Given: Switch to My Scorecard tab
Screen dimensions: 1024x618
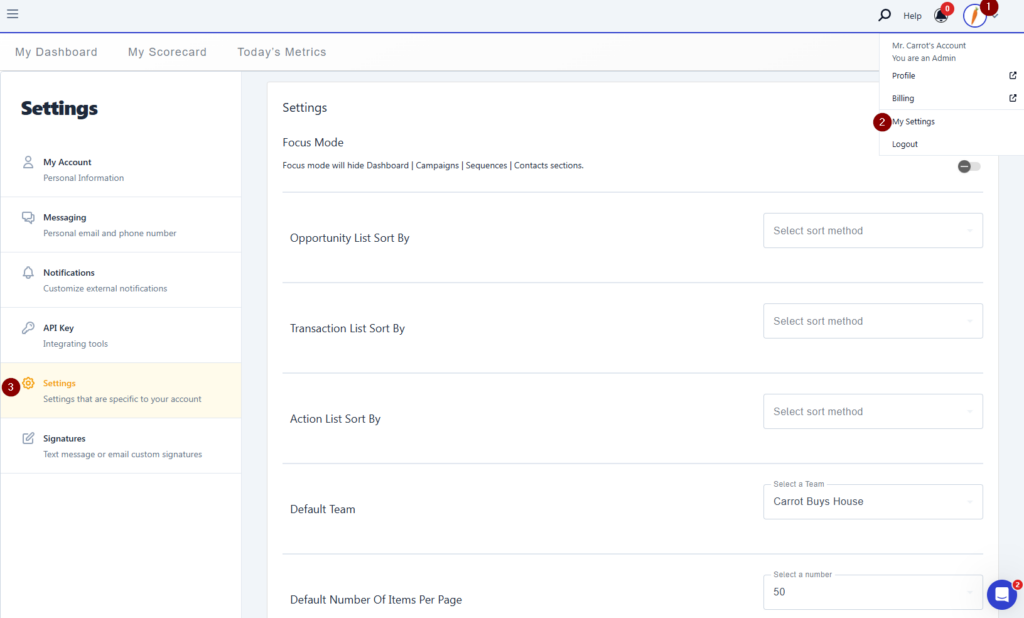Looking at the screenshot, I should tap(167, 52).
